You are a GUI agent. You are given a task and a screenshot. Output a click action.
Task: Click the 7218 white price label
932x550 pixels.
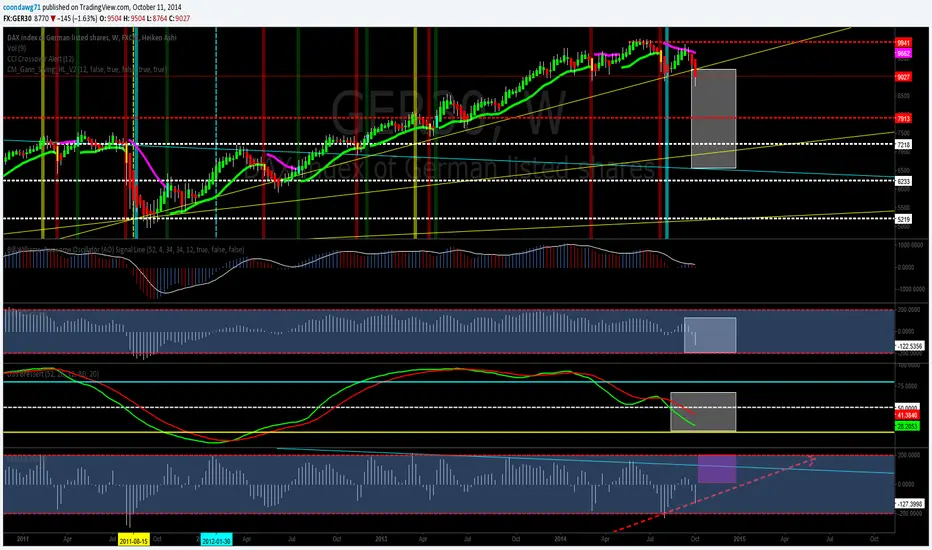pyautogui.click(x=903, y=144)
